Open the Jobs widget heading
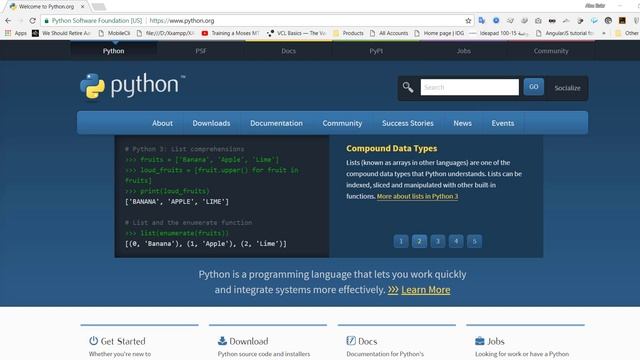Image resolution: width=640 pixels, height=360 pixels. (496, 341)
